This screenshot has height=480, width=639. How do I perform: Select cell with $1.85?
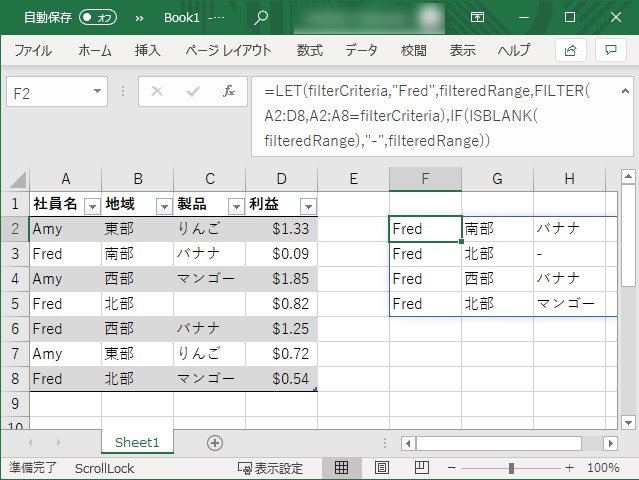281,279
